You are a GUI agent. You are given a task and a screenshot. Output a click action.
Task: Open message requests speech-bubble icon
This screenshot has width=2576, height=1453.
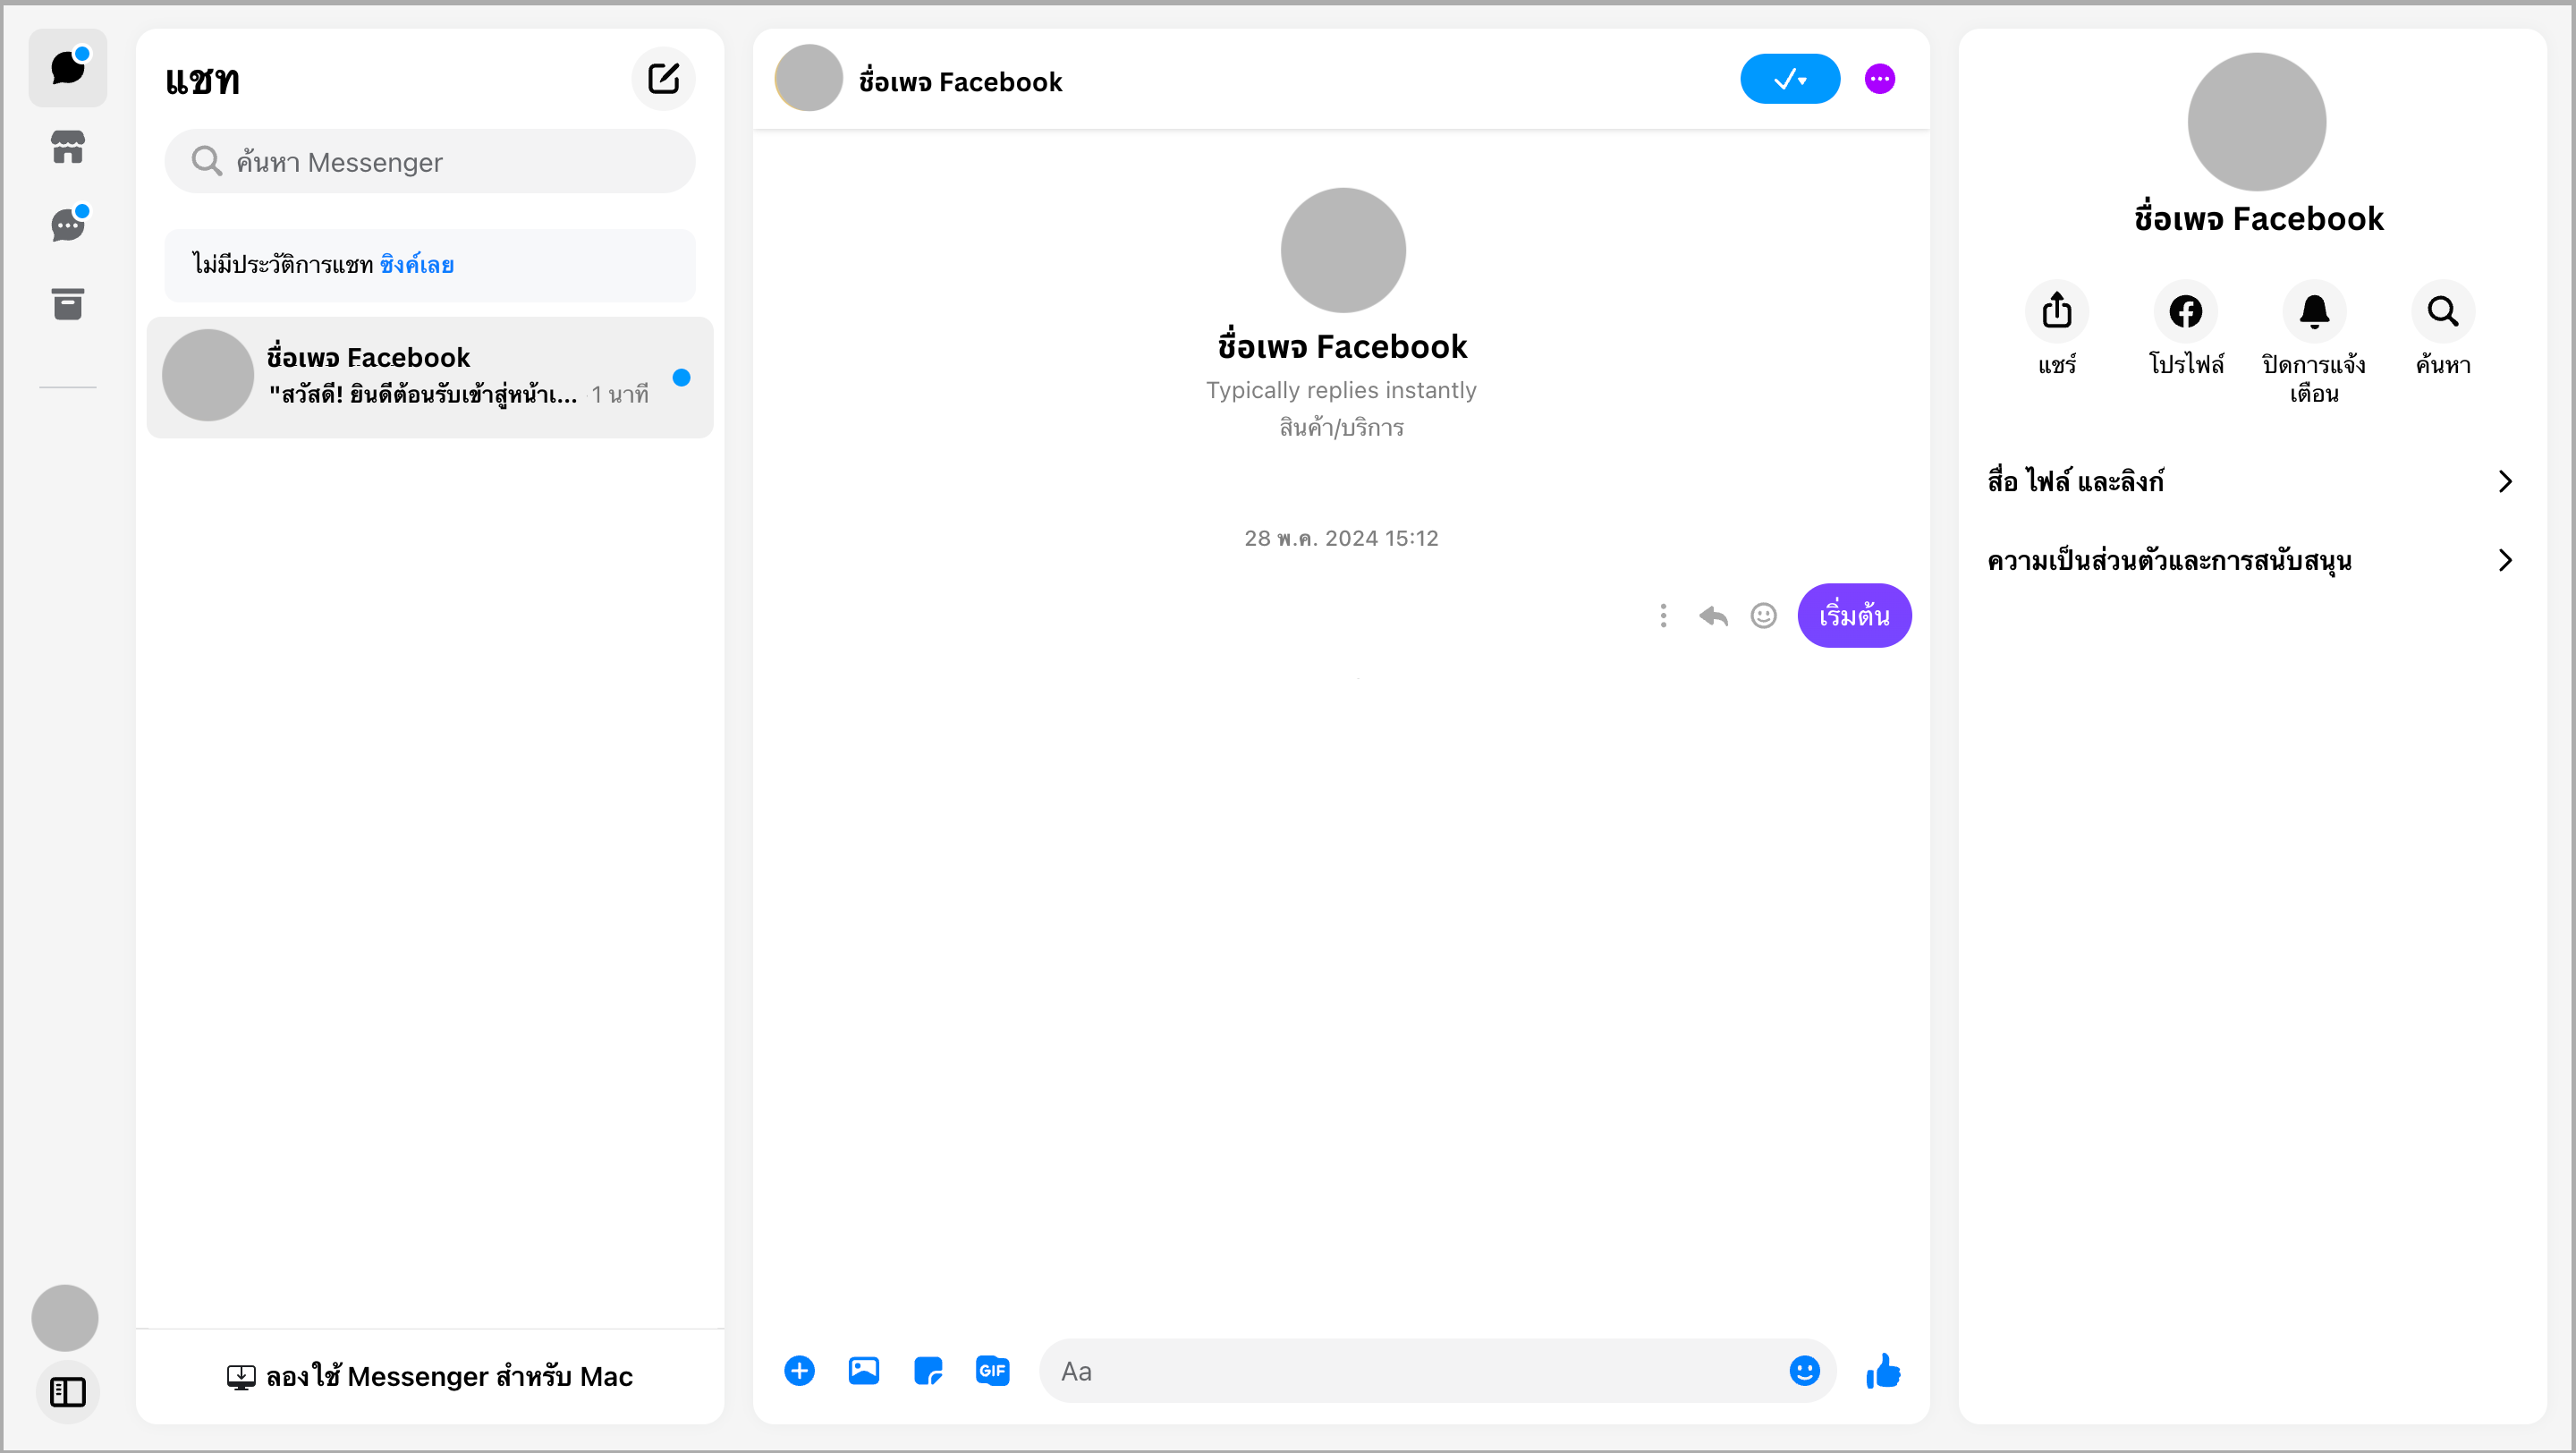click(x=67, y=225)
